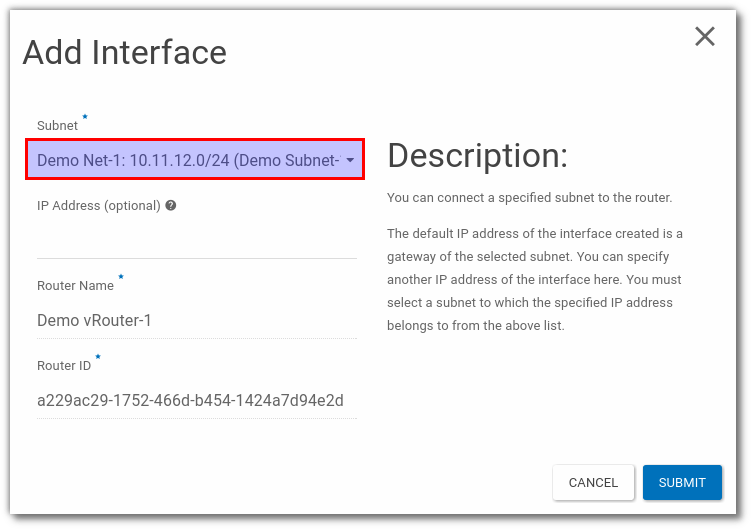Click the IP Address help question-mark icon
752x530 pixels.
pos(171,205)
